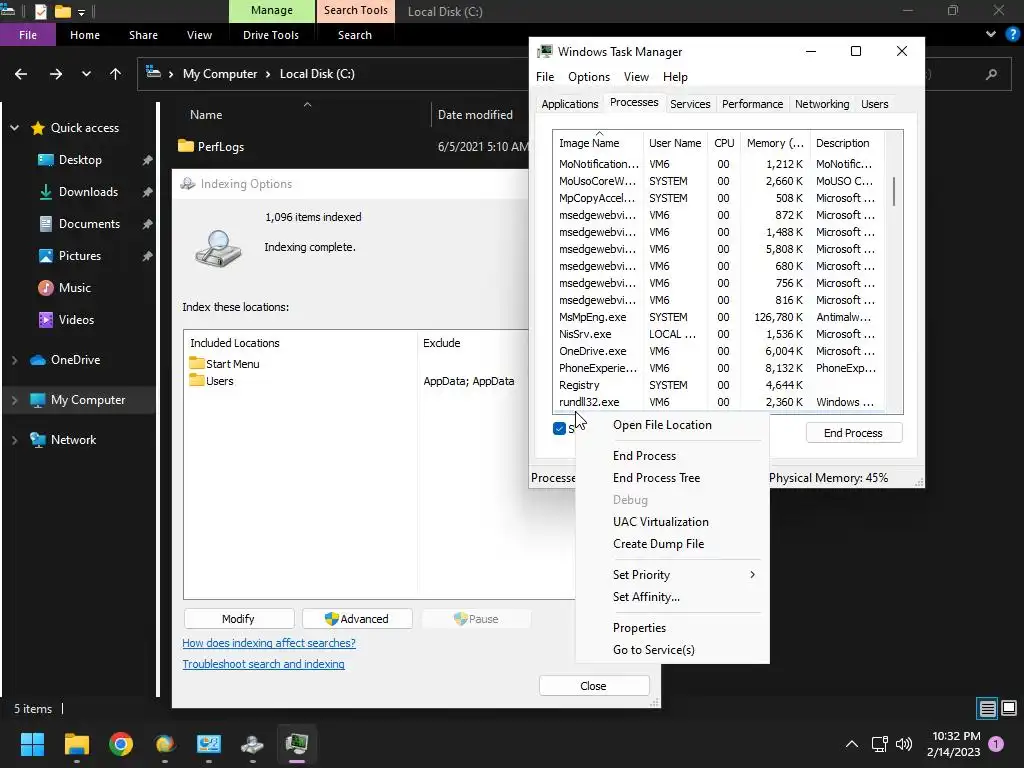The width and height of the screenshot is (1024, 768).
Task: Select the rundll32.exe process row
Action: [x=718, y=402]
